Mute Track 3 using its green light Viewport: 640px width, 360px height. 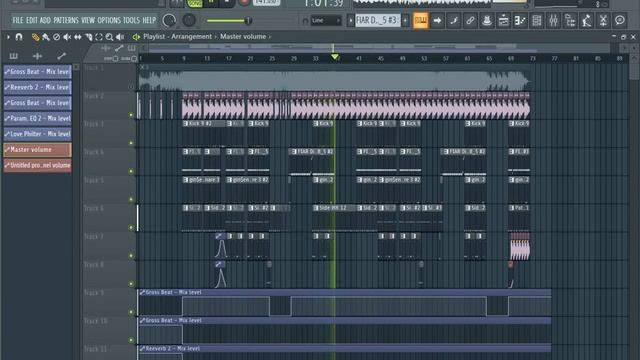tap(131, 143)
